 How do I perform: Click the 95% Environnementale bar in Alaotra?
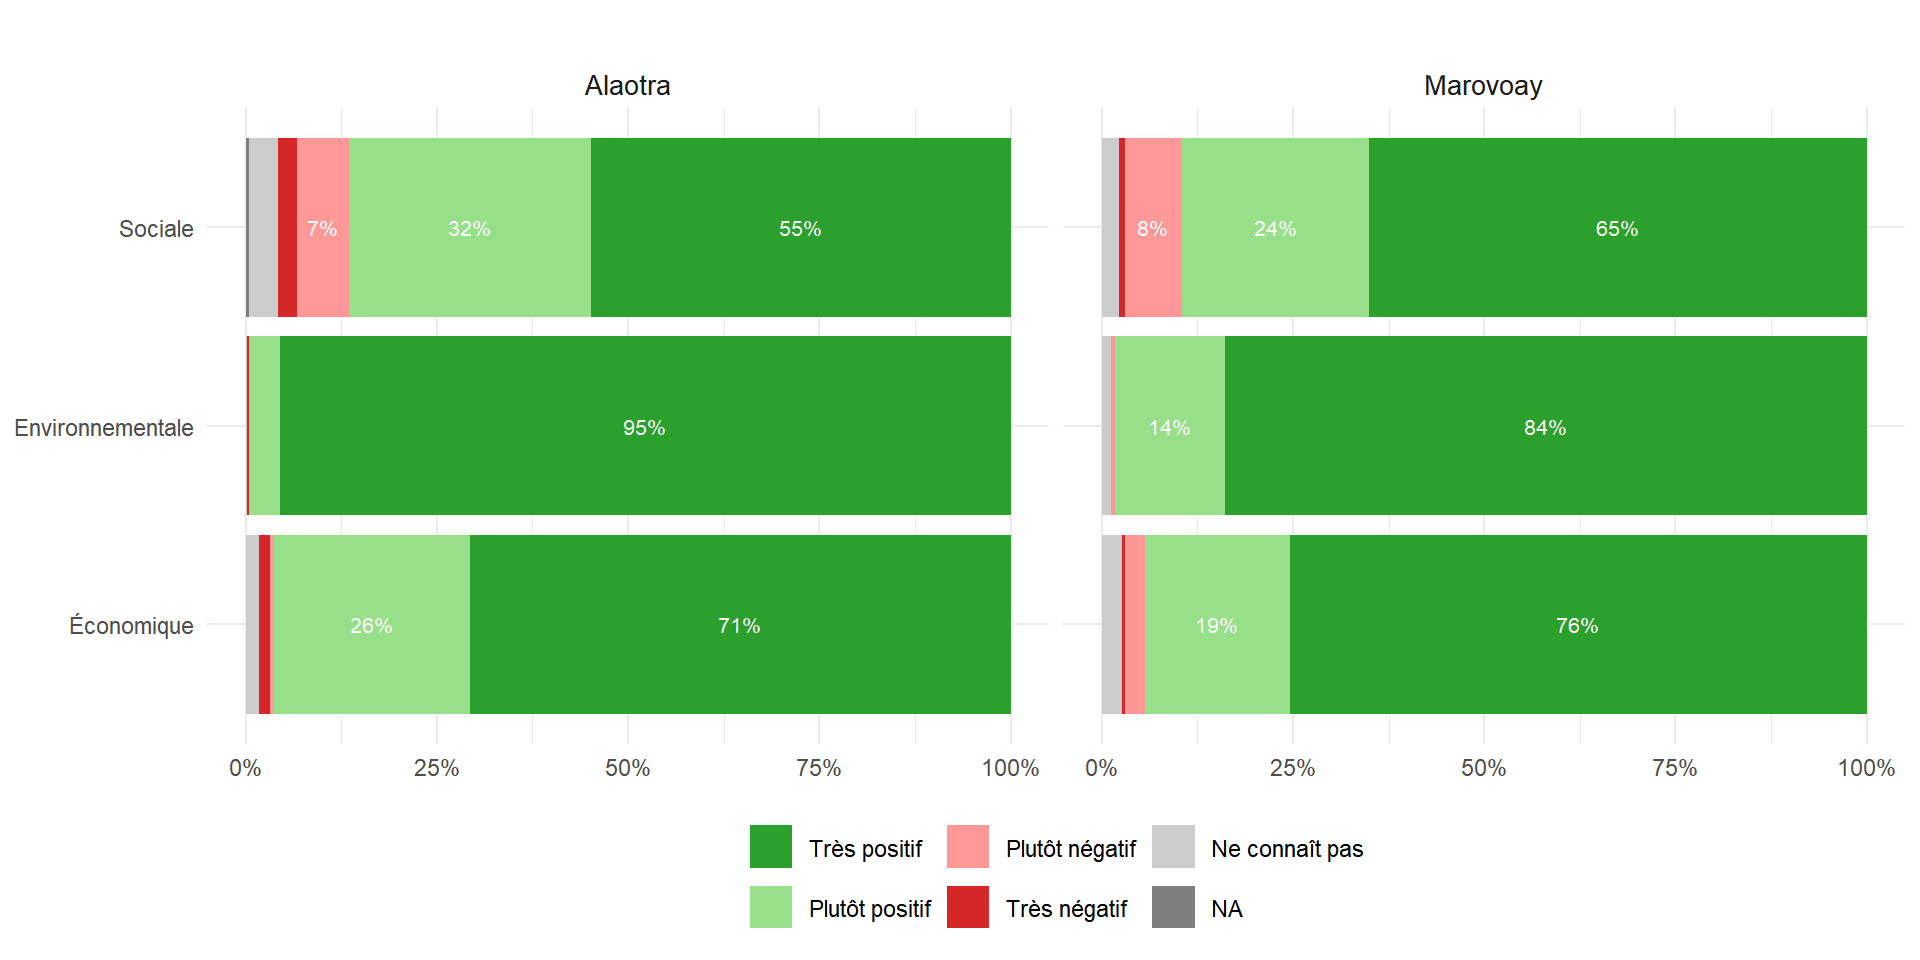[644, 426]
